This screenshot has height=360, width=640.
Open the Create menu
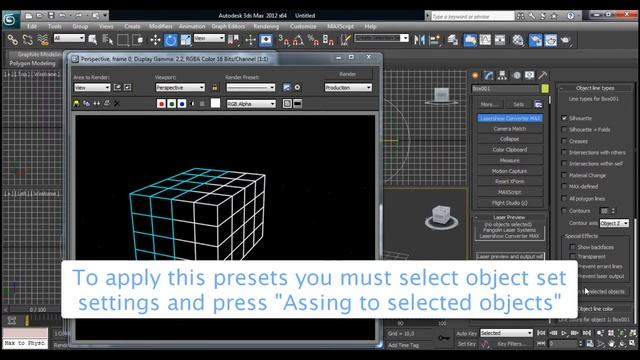tap(132, 26)
